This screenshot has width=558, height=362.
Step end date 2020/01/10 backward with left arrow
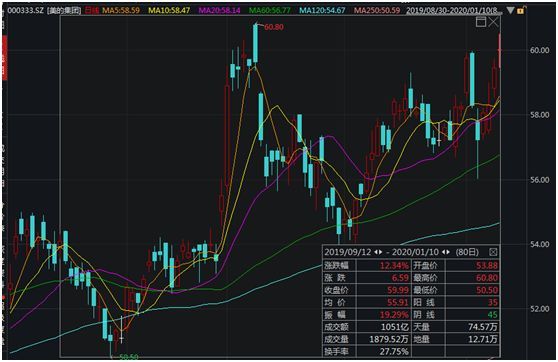click(x=443, y=252)
